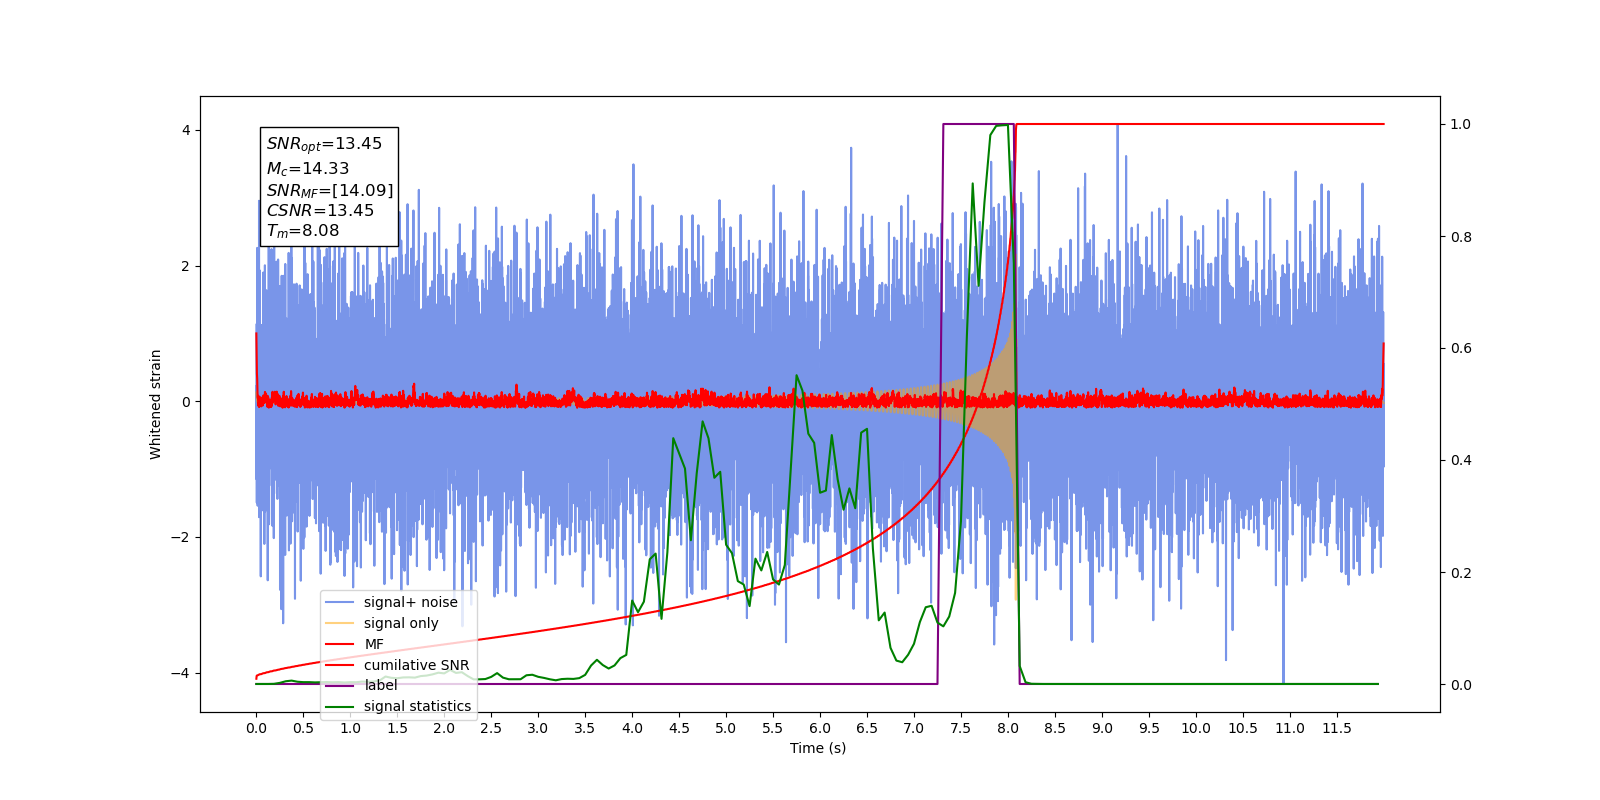Click the SNRopt=13.45 annotation line

324,144
